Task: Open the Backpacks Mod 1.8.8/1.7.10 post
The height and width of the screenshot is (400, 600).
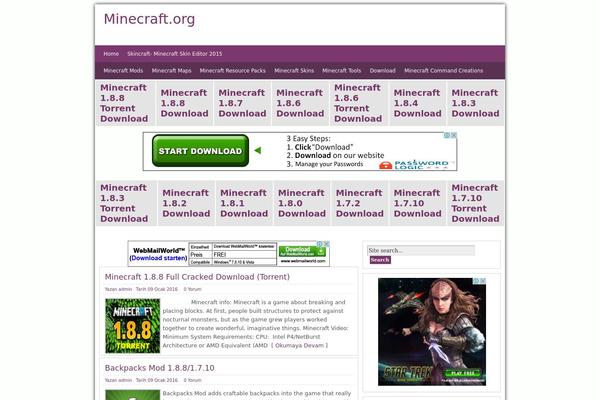Action: tap(160, 368)
